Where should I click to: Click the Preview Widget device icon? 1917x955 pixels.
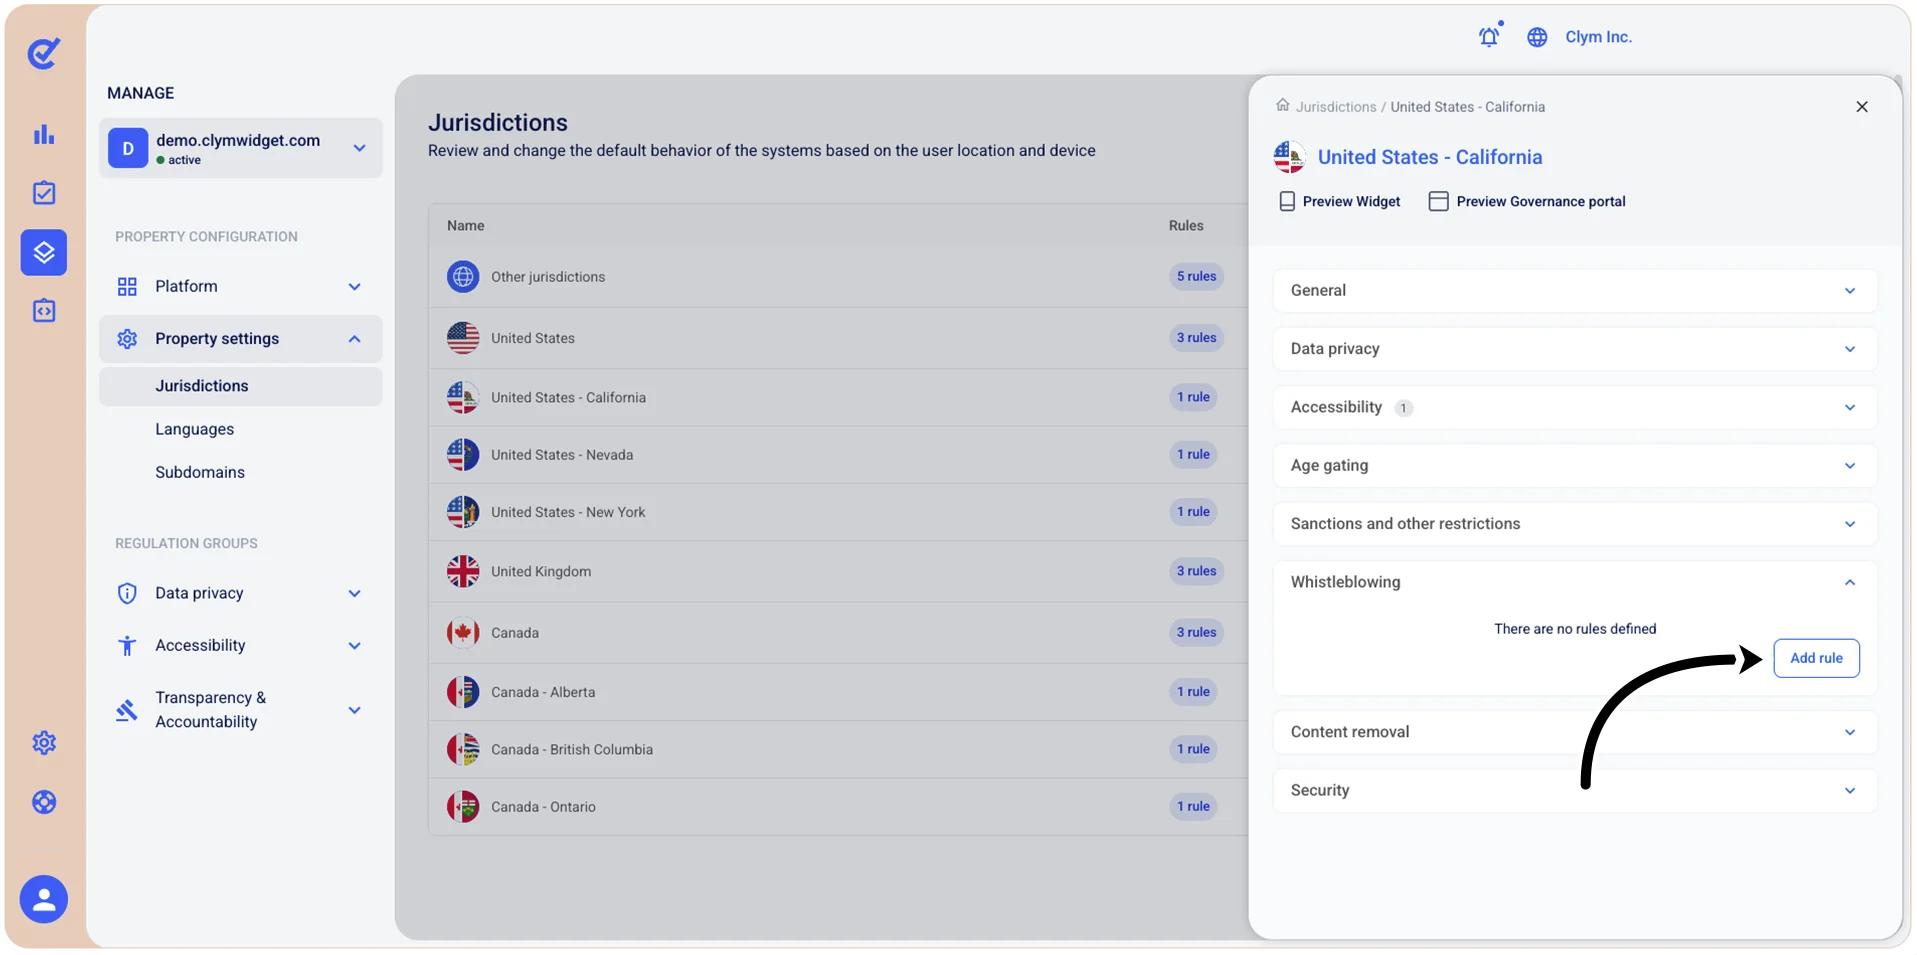1287,201
